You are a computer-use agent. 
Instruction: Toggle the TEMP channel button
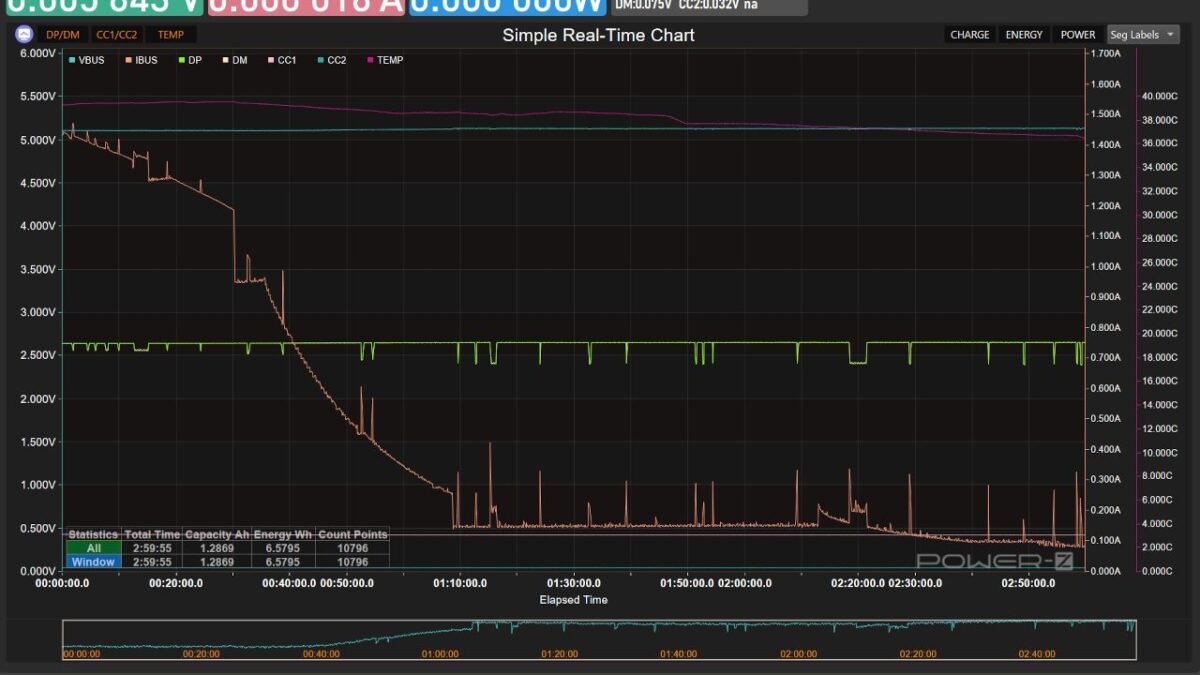(x=171, y=35)
